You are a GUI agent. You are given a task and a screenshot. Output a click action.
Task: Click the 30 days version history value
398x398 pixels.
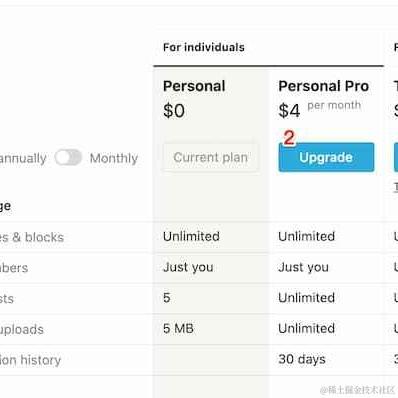(x=302, y=359)
